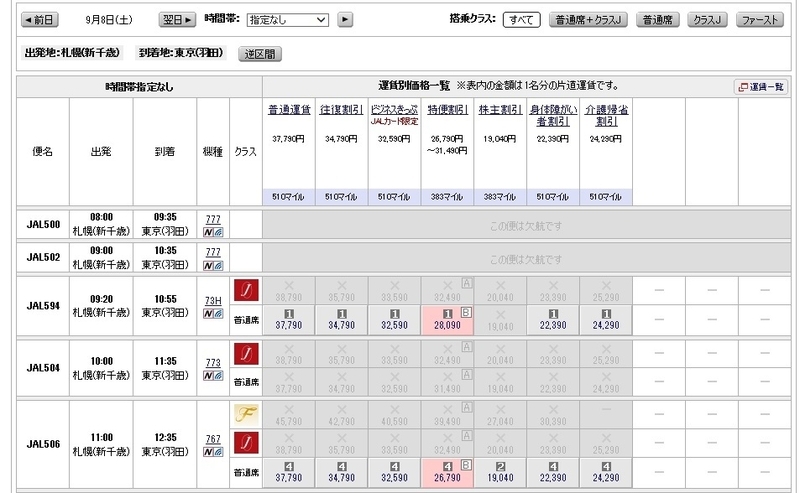
Task: Click the JAL500 この便は欠航です cancellation notice
Action: click(x=526, y=226)
